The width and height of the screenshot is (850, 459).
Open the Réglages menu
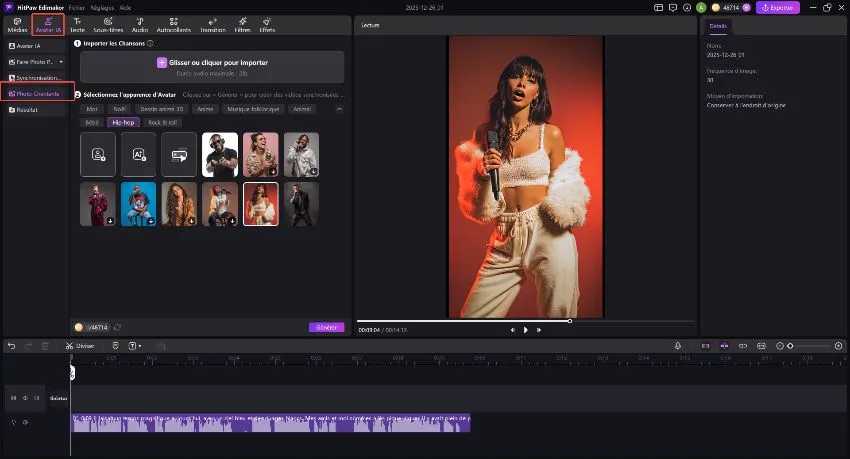click(102, 8)
